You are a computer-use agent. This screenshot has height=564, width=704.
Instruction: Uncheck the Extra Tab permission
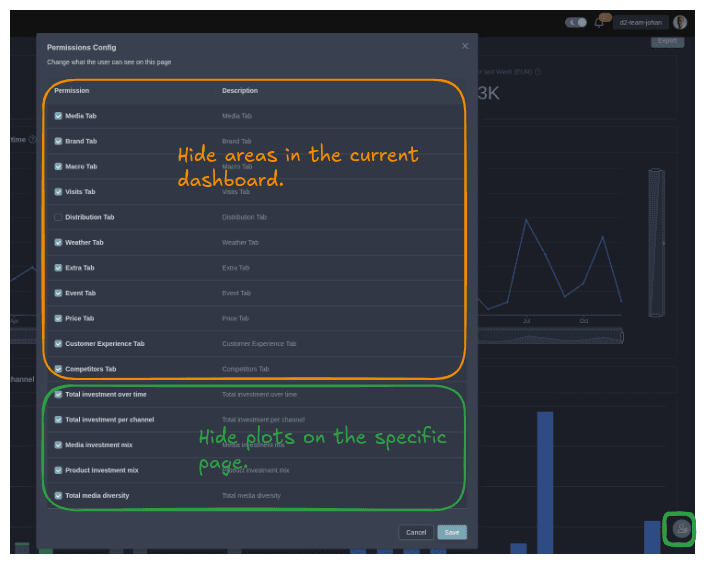(58, 268)
